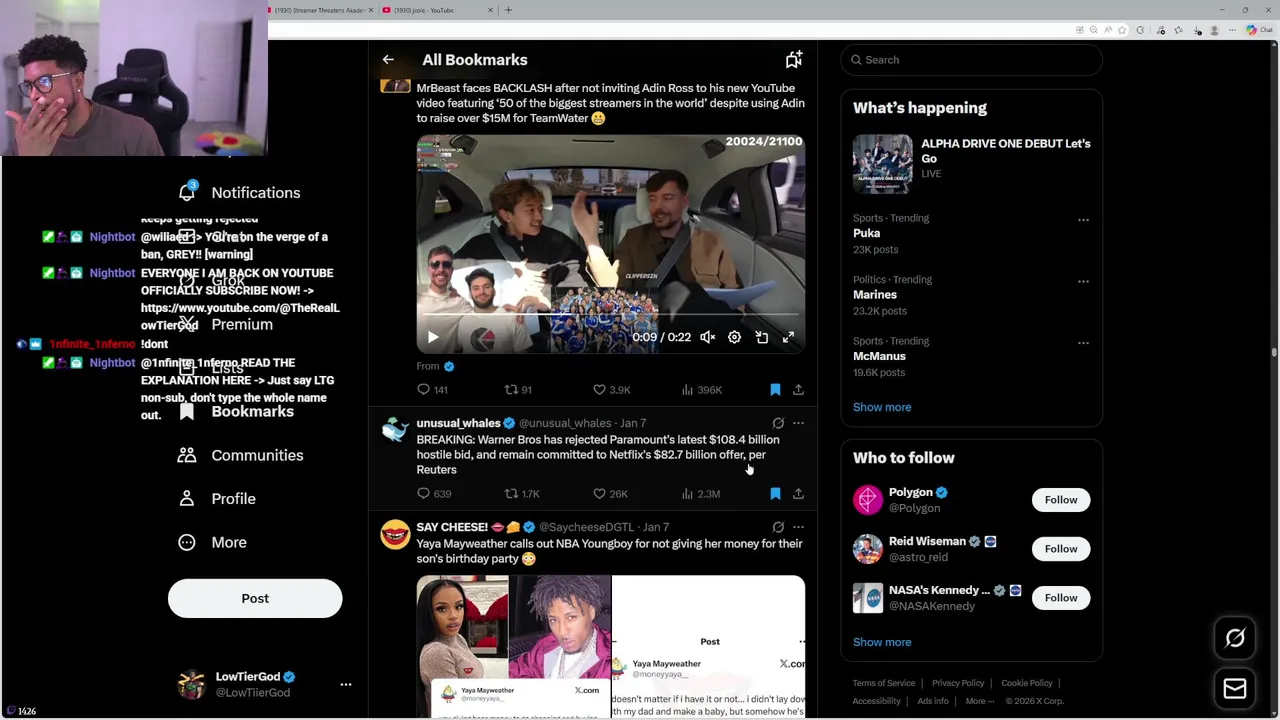Image resolution: width=1280 pixels, height=720 pixels.
Task: Open Grok floating button
Action: click(1235, 638)
